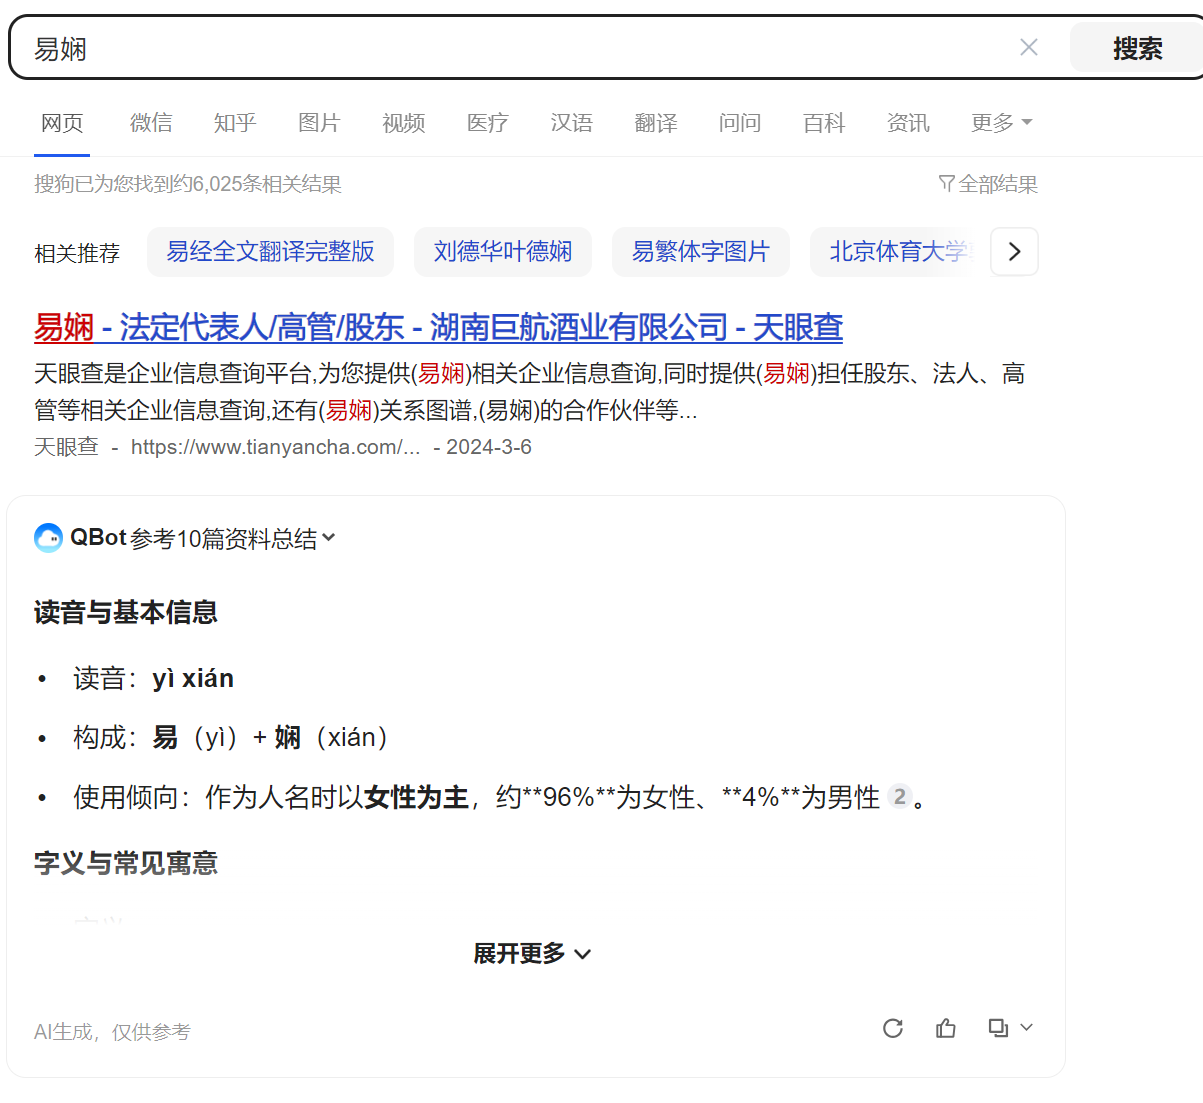This screenshot has height=1103, width=1203.
Task: Choose suggestion 刘德华叶德娴
Action: click(503, 252)
